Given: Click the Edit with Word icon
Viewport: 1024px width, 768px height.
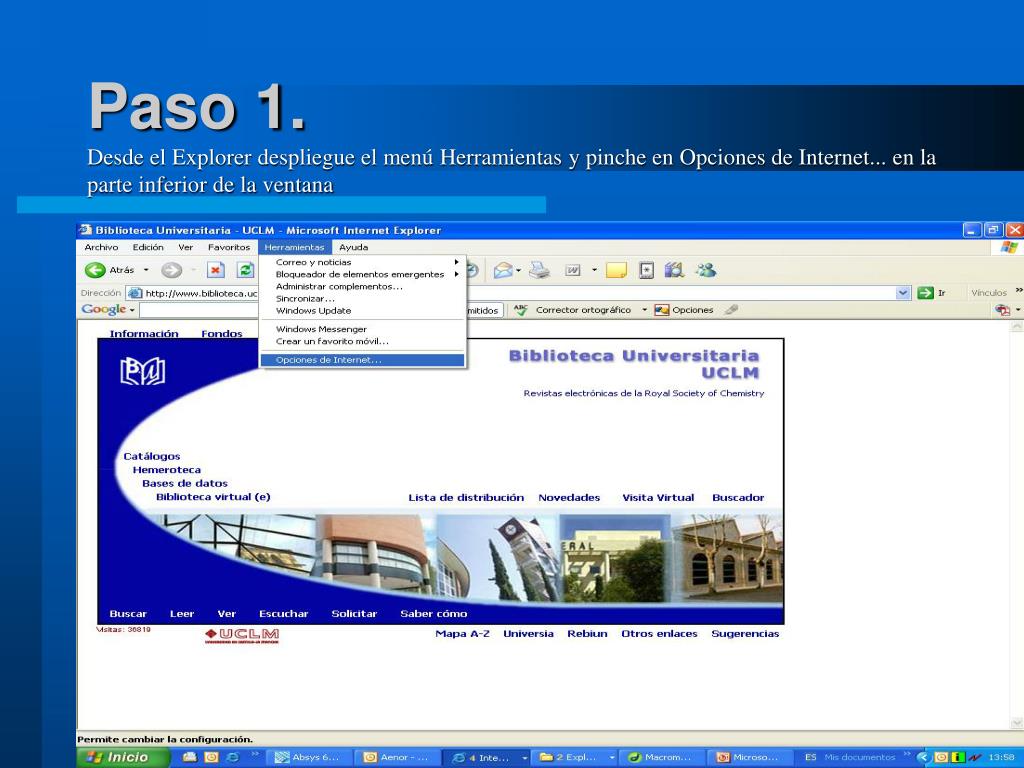Looking at the screenshot, I should [x=573, y=270].
